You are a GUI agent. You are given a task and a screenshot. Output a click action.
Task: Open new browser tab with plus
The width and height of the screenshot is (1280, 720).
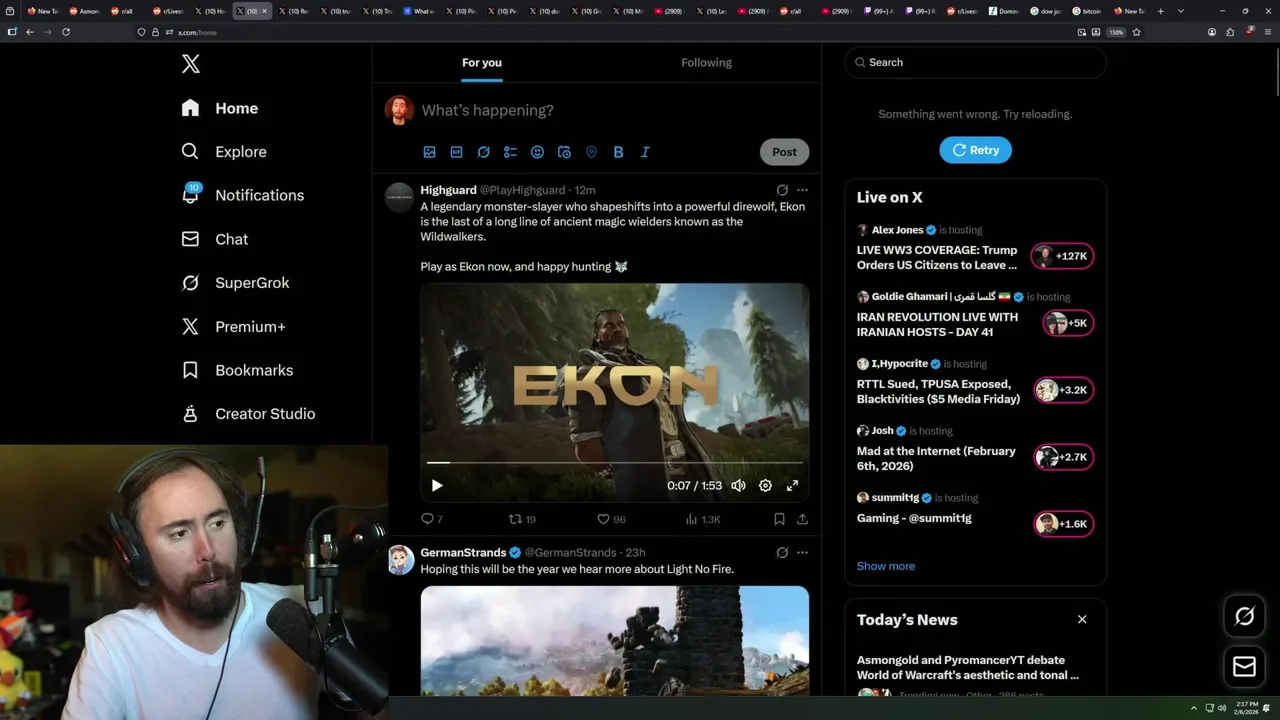1161,11
